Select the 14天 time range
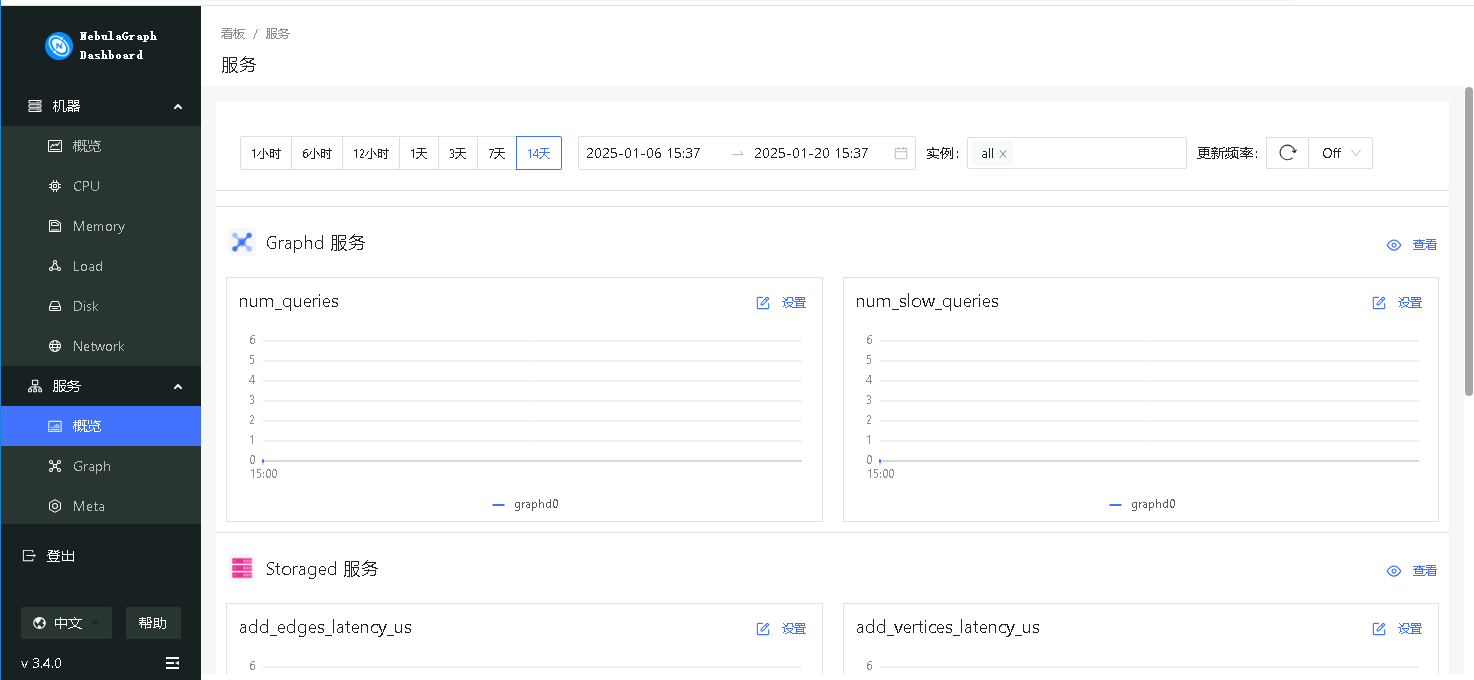The width and height of the screenshot is (1474, 680). click(539, 153)
